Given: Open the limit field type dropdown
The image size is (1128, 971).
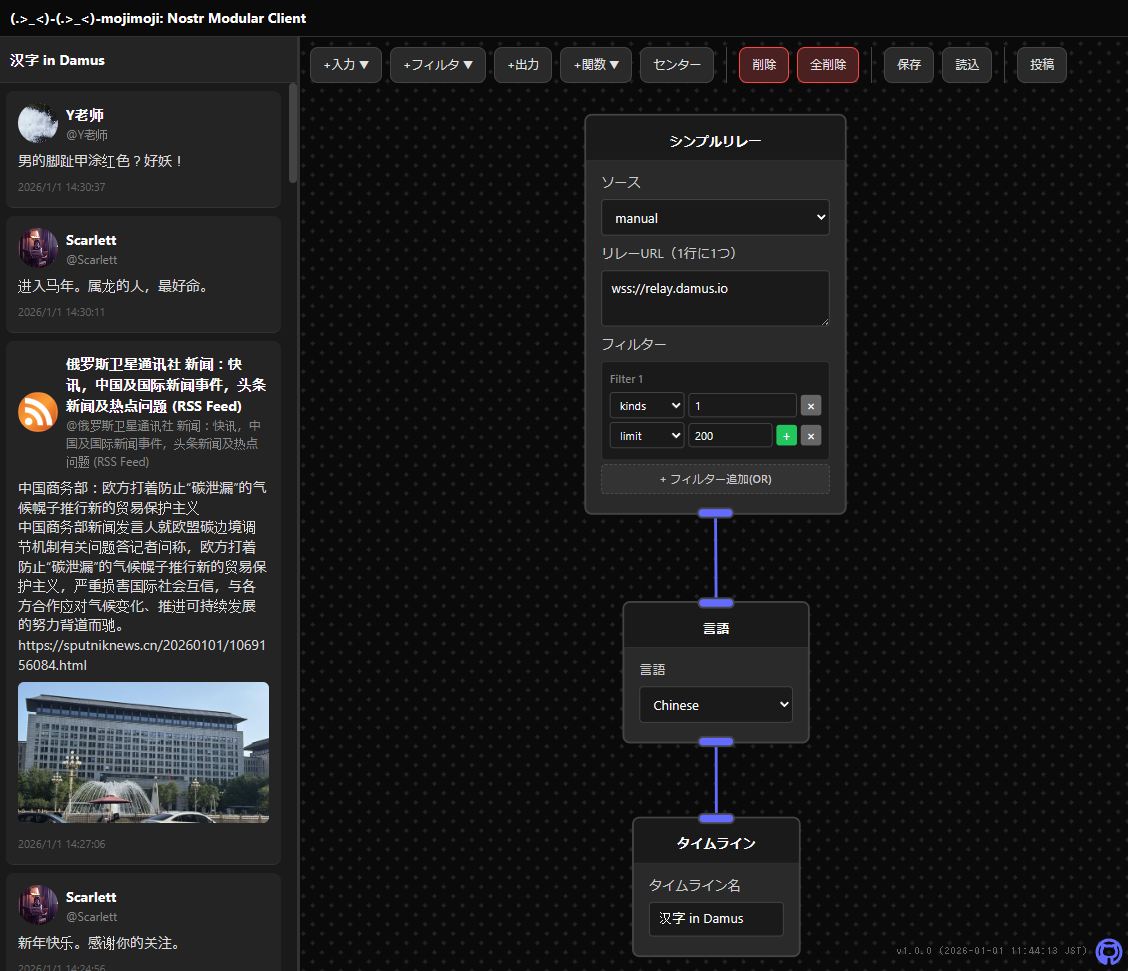Looking at the screenshot, I should (x=647, y=436).
